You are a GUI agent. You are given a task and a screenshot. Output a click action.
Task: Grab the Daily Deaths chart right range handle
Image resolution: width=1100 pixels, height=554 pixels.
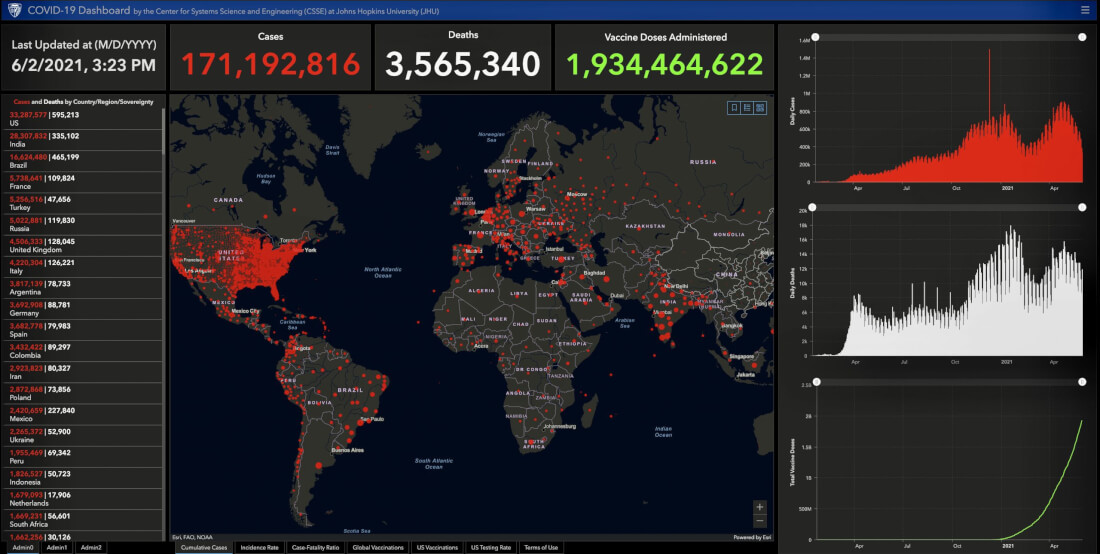tap(1082, 207)
